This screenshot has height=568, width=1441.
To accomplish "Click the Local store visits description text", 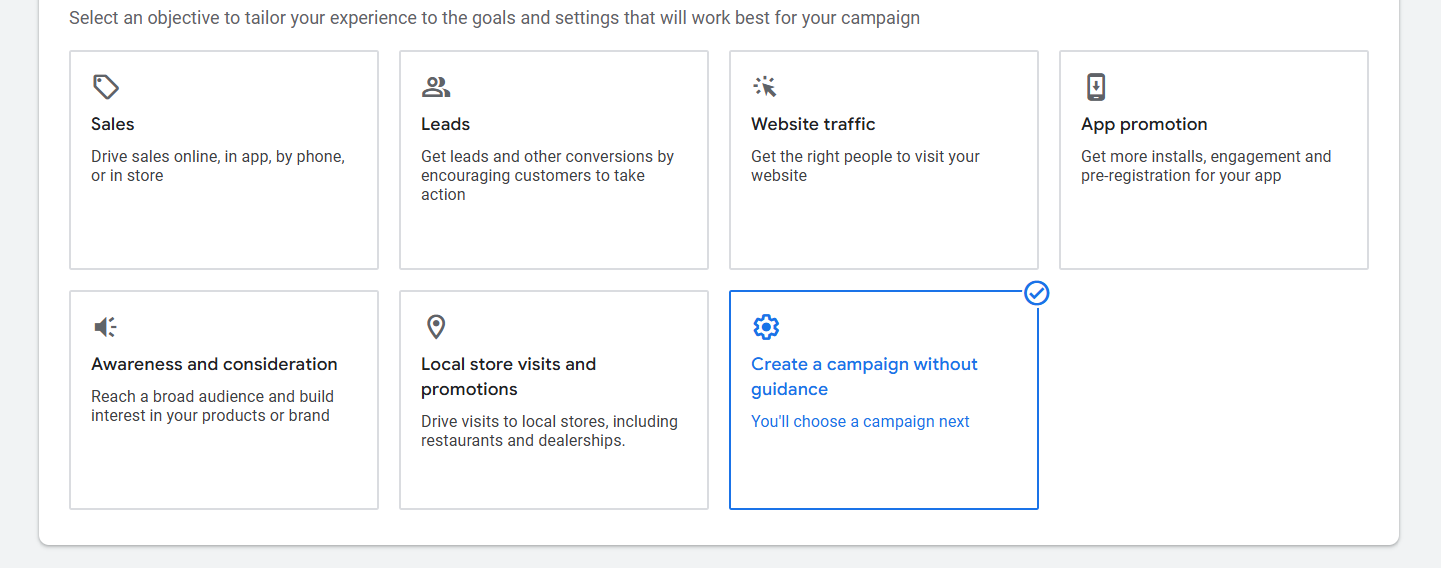I will (x=549, y=431).
